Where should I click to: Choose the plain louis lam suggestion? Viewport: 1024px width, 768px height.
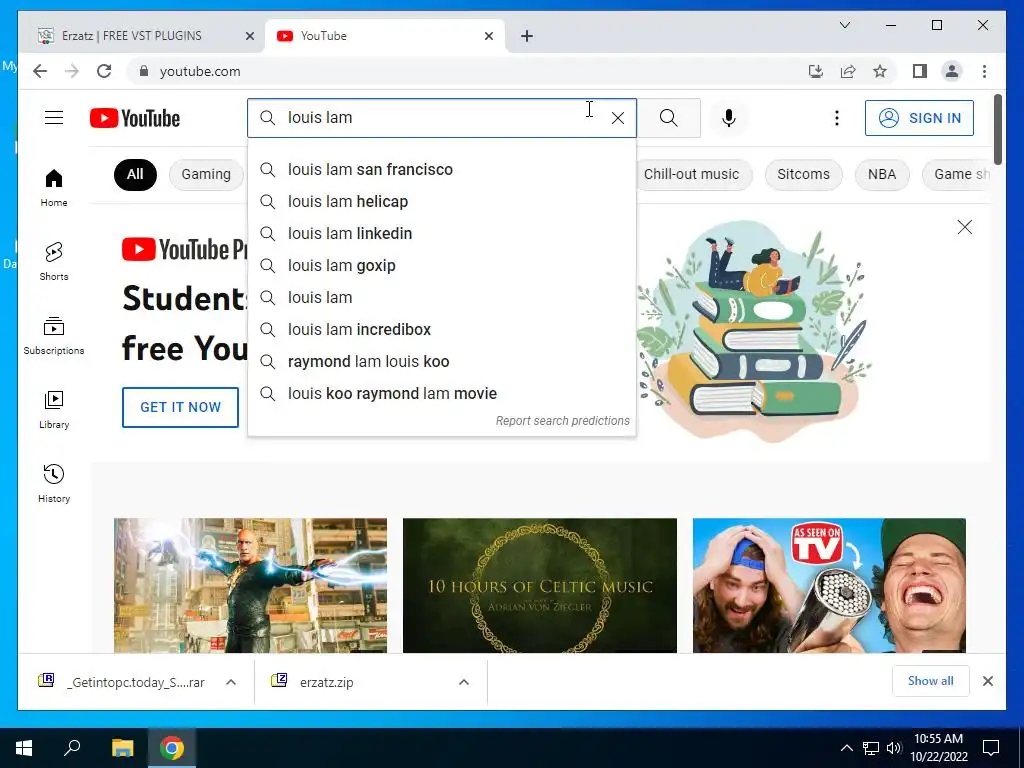442,298
